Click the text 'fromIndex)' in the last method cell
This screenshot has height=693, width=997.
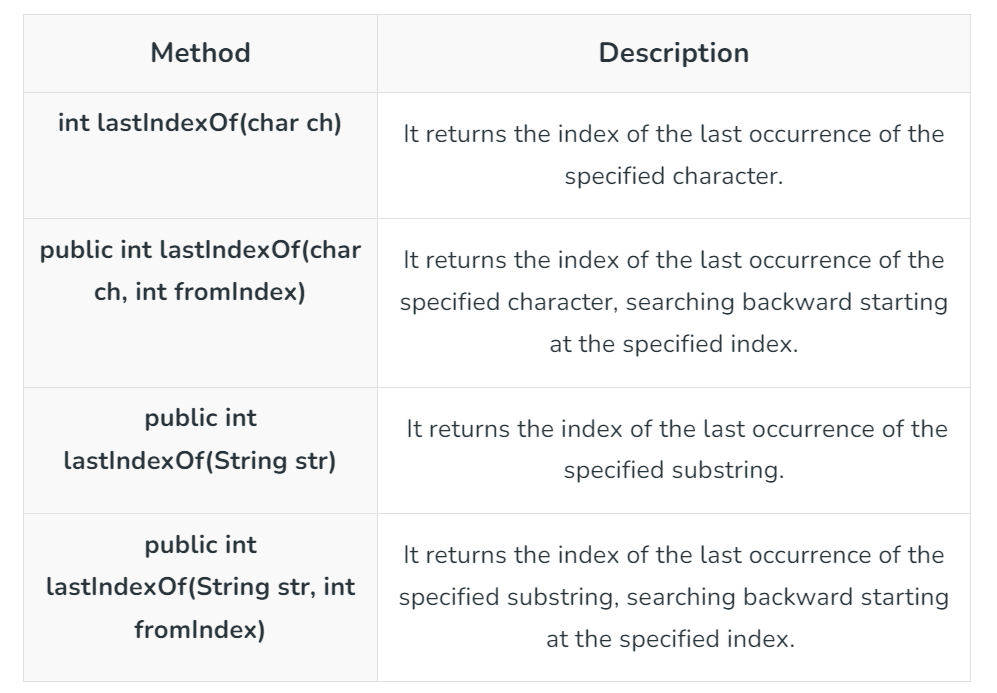point(200,630)
